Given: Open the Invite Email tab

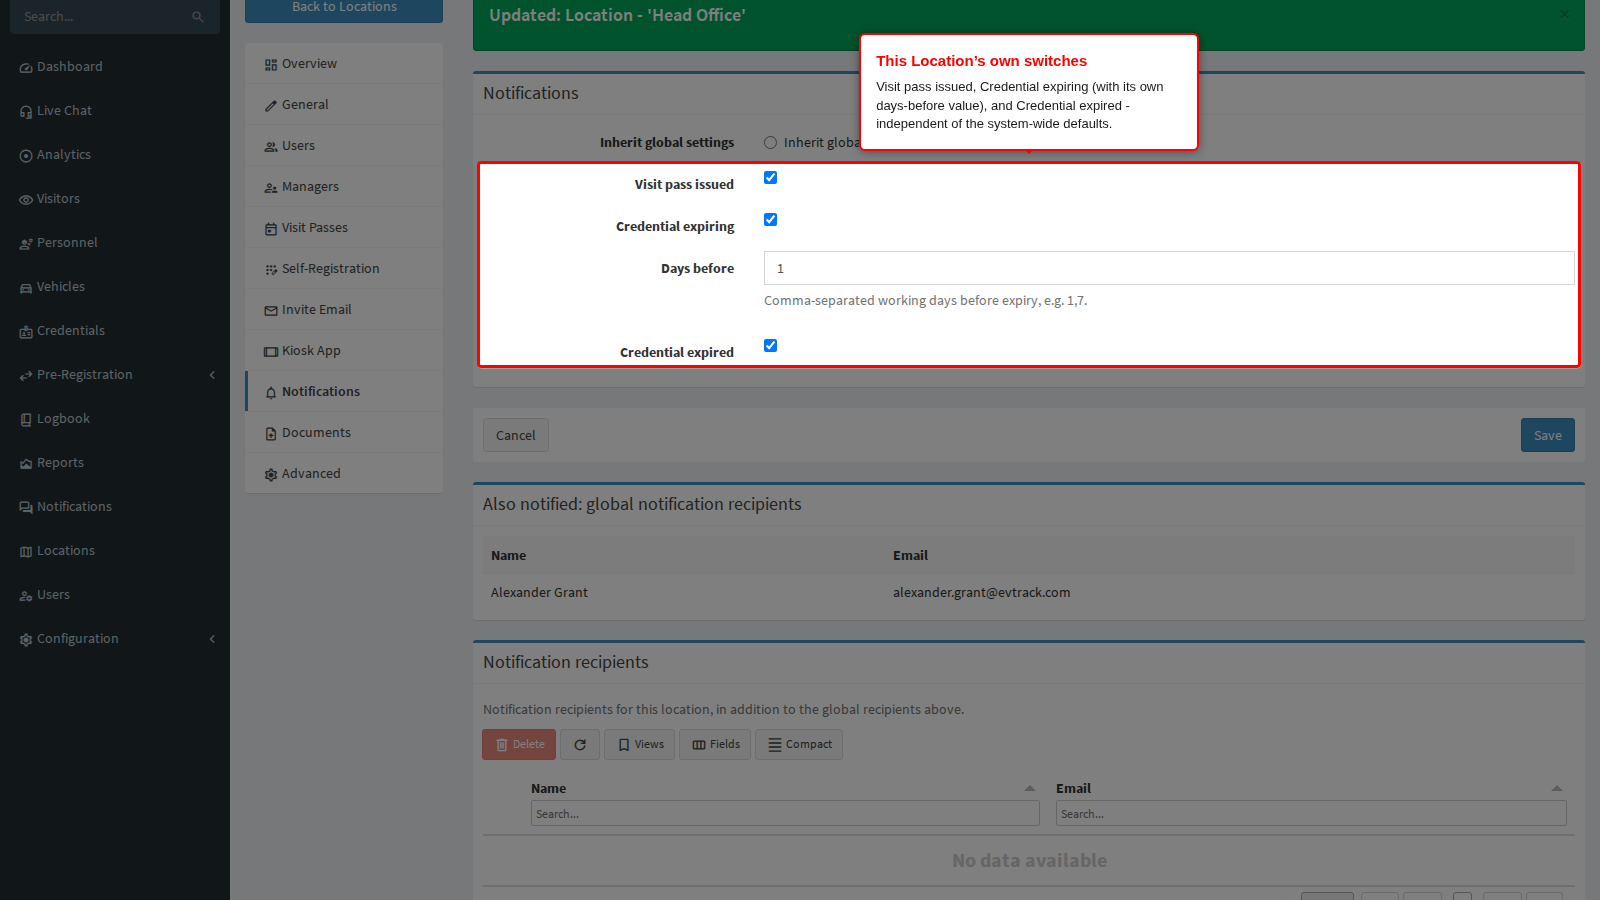Looking at the screenshot, I should 344,310.
